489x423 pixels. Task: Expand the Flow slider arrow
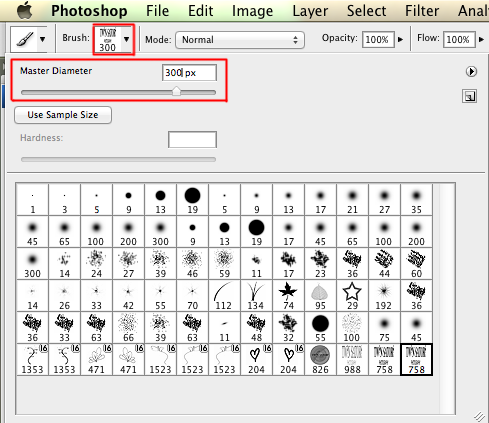481,40
